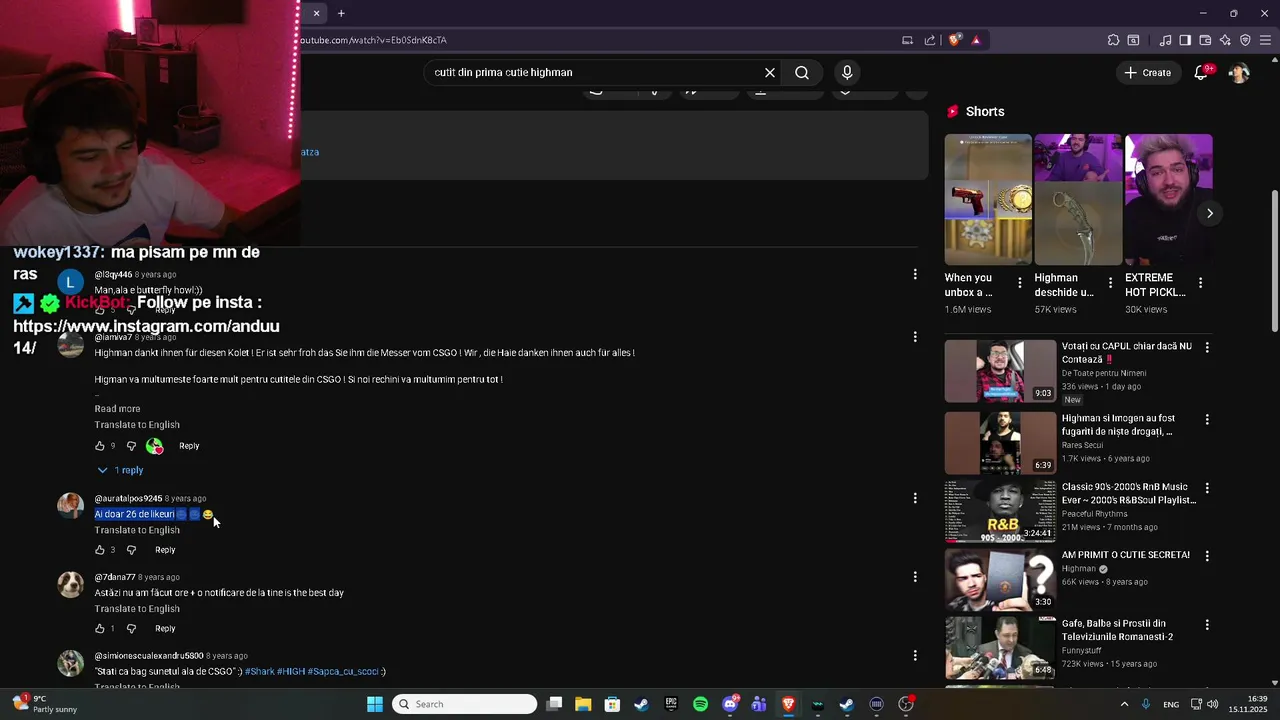The height and width of the screenshot is (720, 1280).
Task: Show next Shorts with arrow
Action: click(x=1210, y=213)
